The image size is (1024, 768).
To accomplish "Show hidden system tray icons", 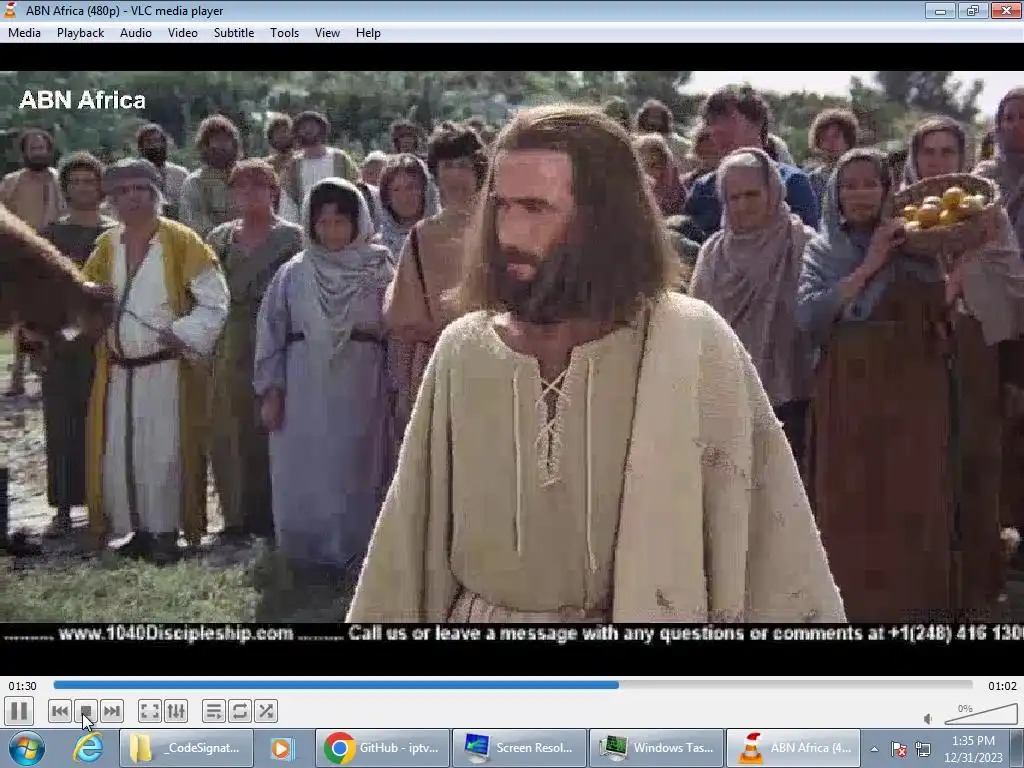I will point(874,749).
